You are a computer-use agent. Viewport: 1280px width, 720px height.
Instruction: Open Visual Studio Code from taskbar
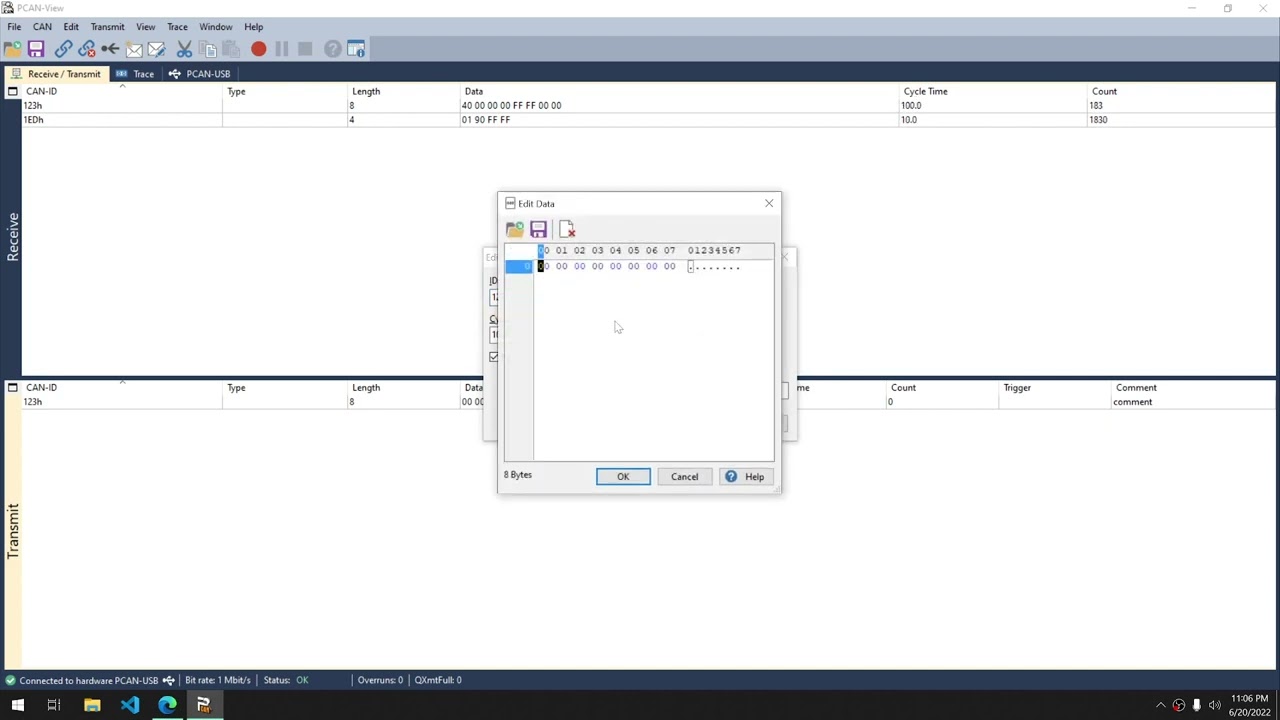129,705
